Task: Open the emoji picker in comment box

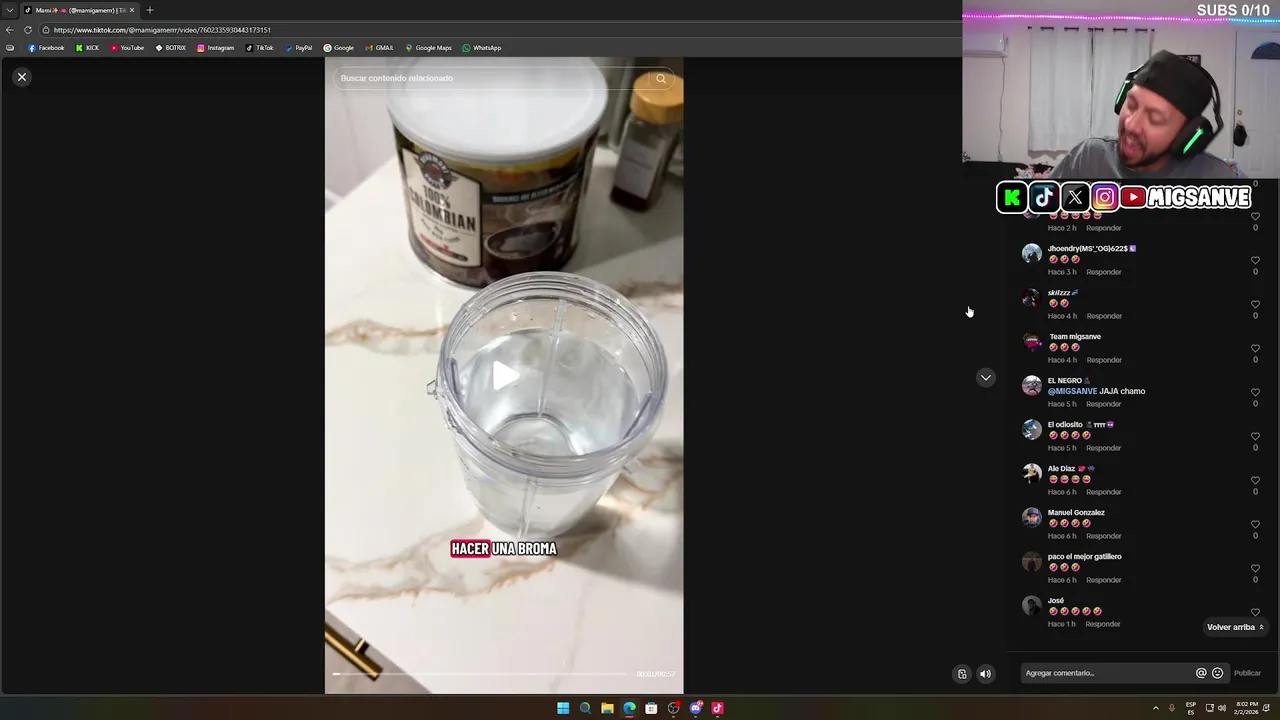Action: click(1217, 673)
